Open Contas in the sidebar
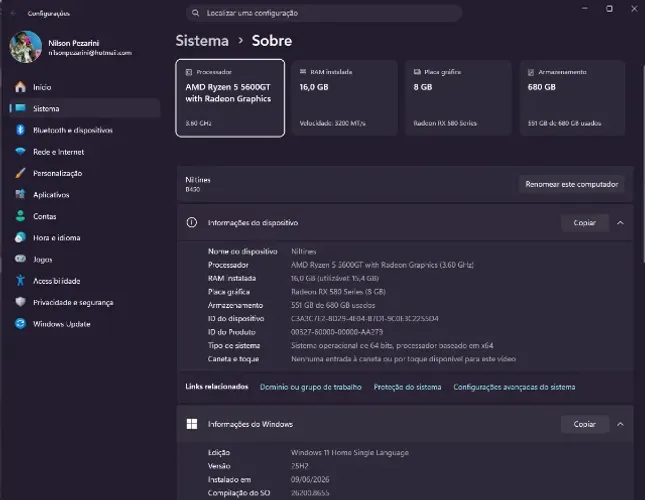 pos(85,216)
